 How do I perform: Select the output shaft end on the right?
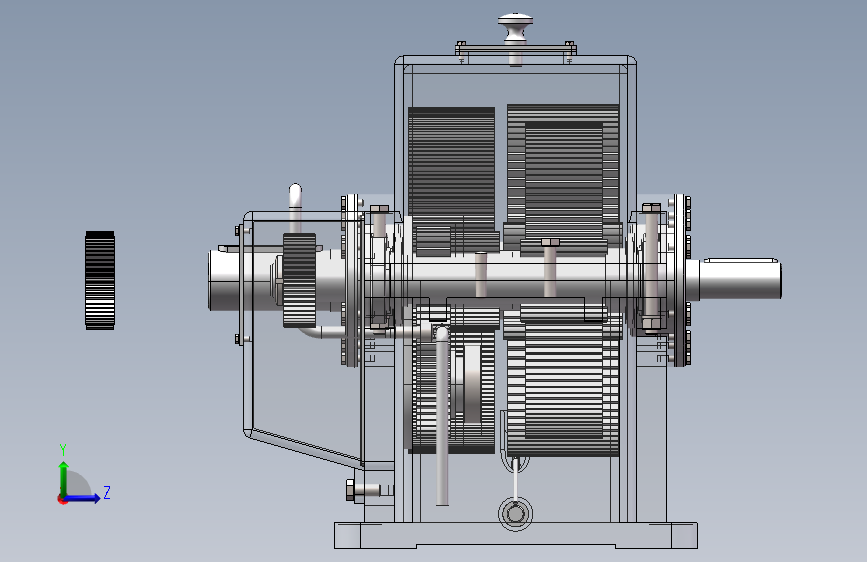(x=741, y=279)
